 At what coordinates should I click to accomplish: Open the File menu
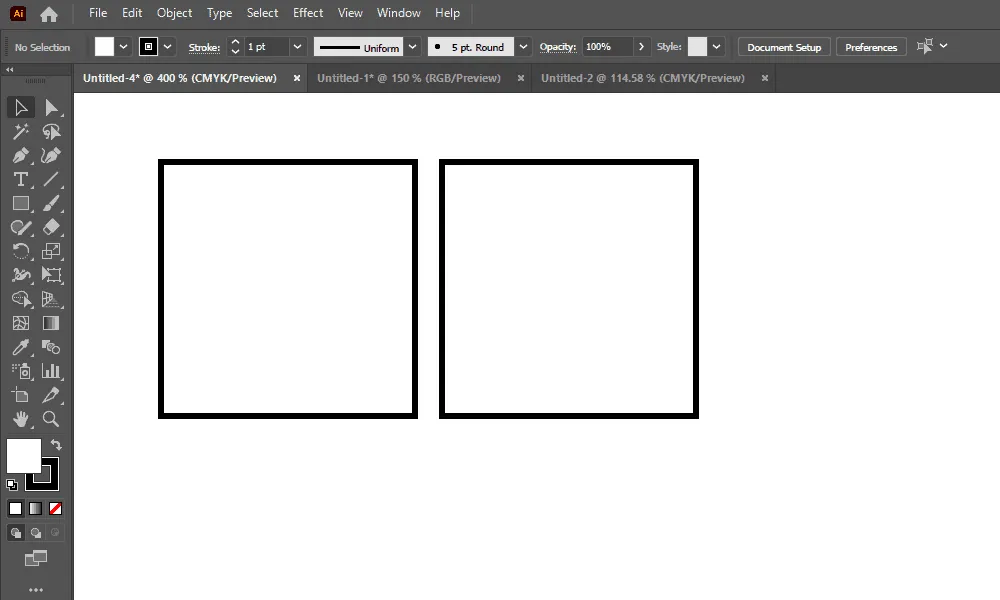(x=98, y=13)
